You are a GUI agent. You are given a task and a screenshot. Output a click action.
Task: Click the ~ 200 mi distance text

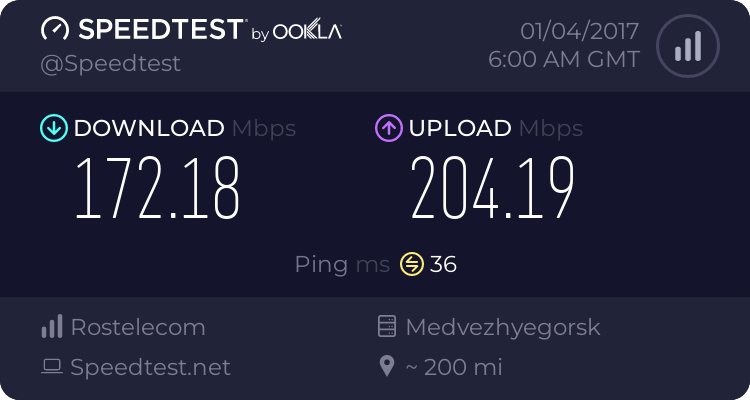pyautogui.click(x=453, y=367)
